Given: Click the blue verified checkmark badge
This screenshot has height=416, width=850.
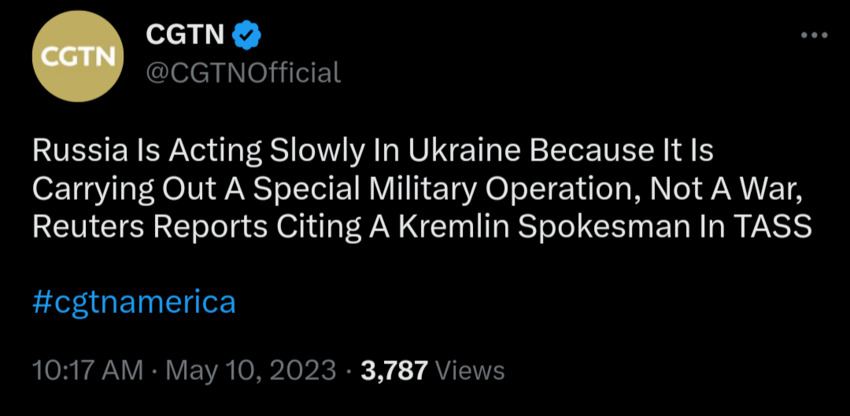Looking at the screenshot, I should pyautogui.click(x=247, y=36).
